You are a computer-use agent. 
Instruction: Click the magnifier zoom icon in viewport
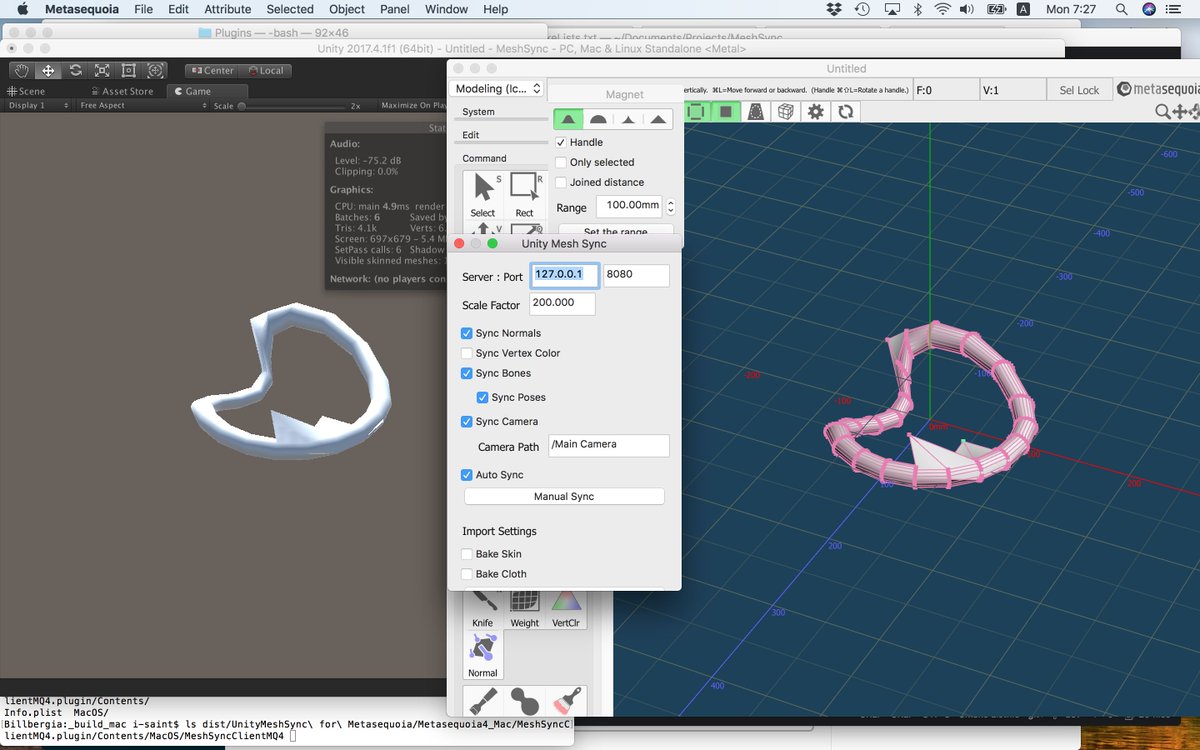coord(1163,112)
